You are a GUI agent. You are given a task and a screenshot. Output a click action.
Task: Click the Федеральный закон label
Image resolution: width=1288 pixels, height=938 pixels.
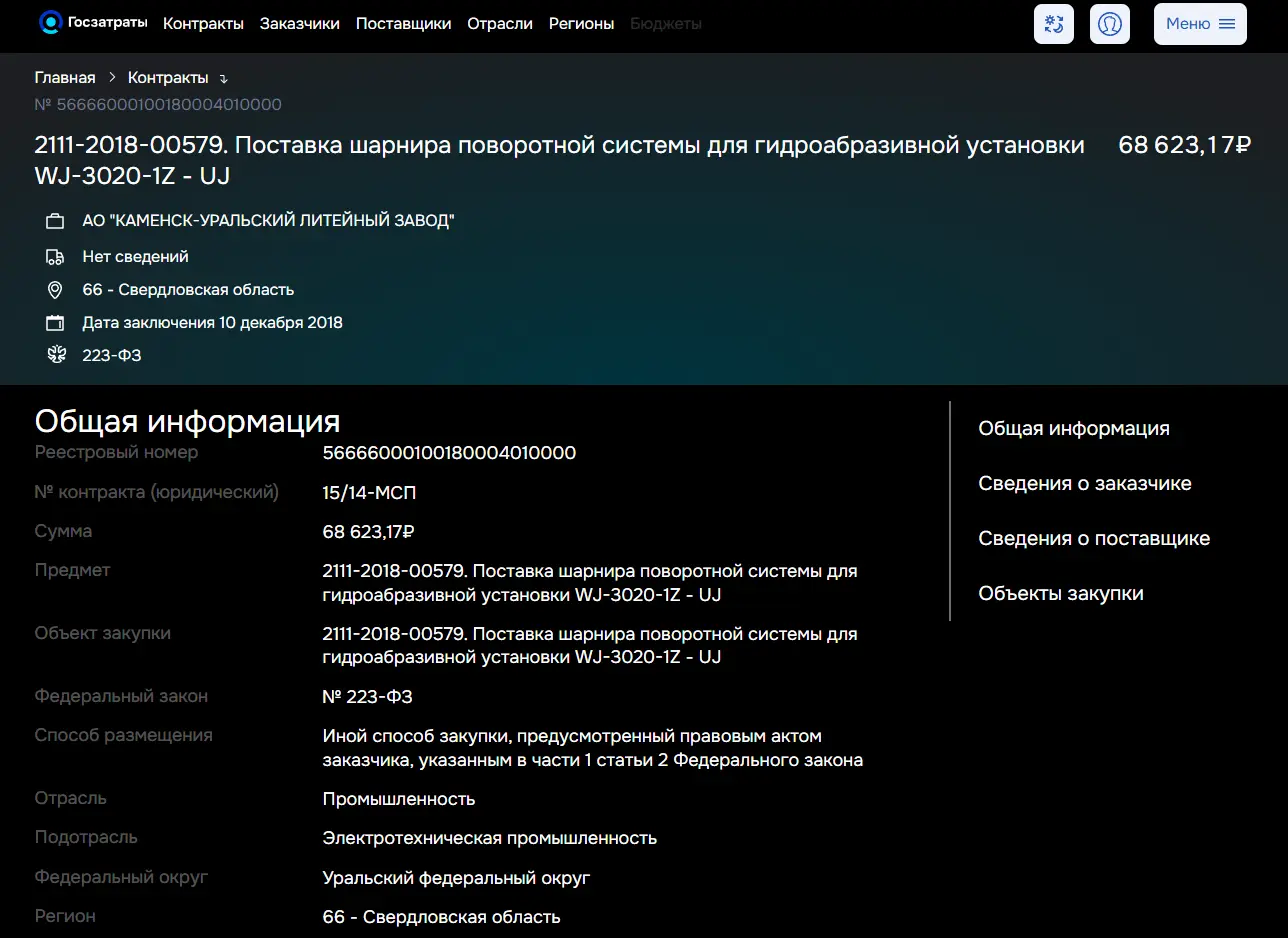[x=122, y=696]
